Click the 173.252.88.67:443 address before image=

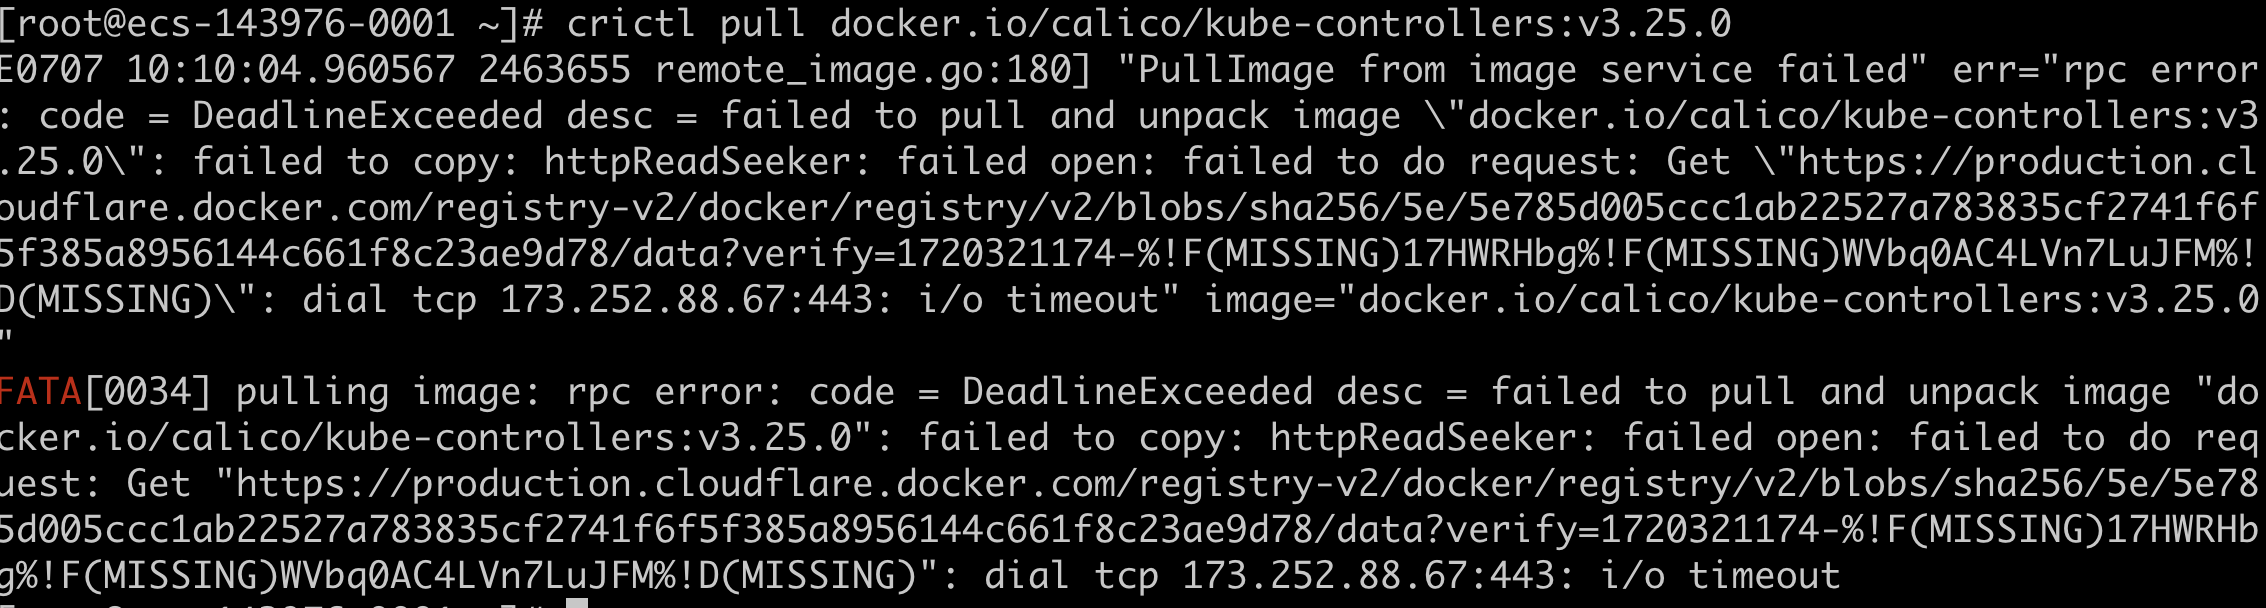pyautogui.click(x=686, y=300)
